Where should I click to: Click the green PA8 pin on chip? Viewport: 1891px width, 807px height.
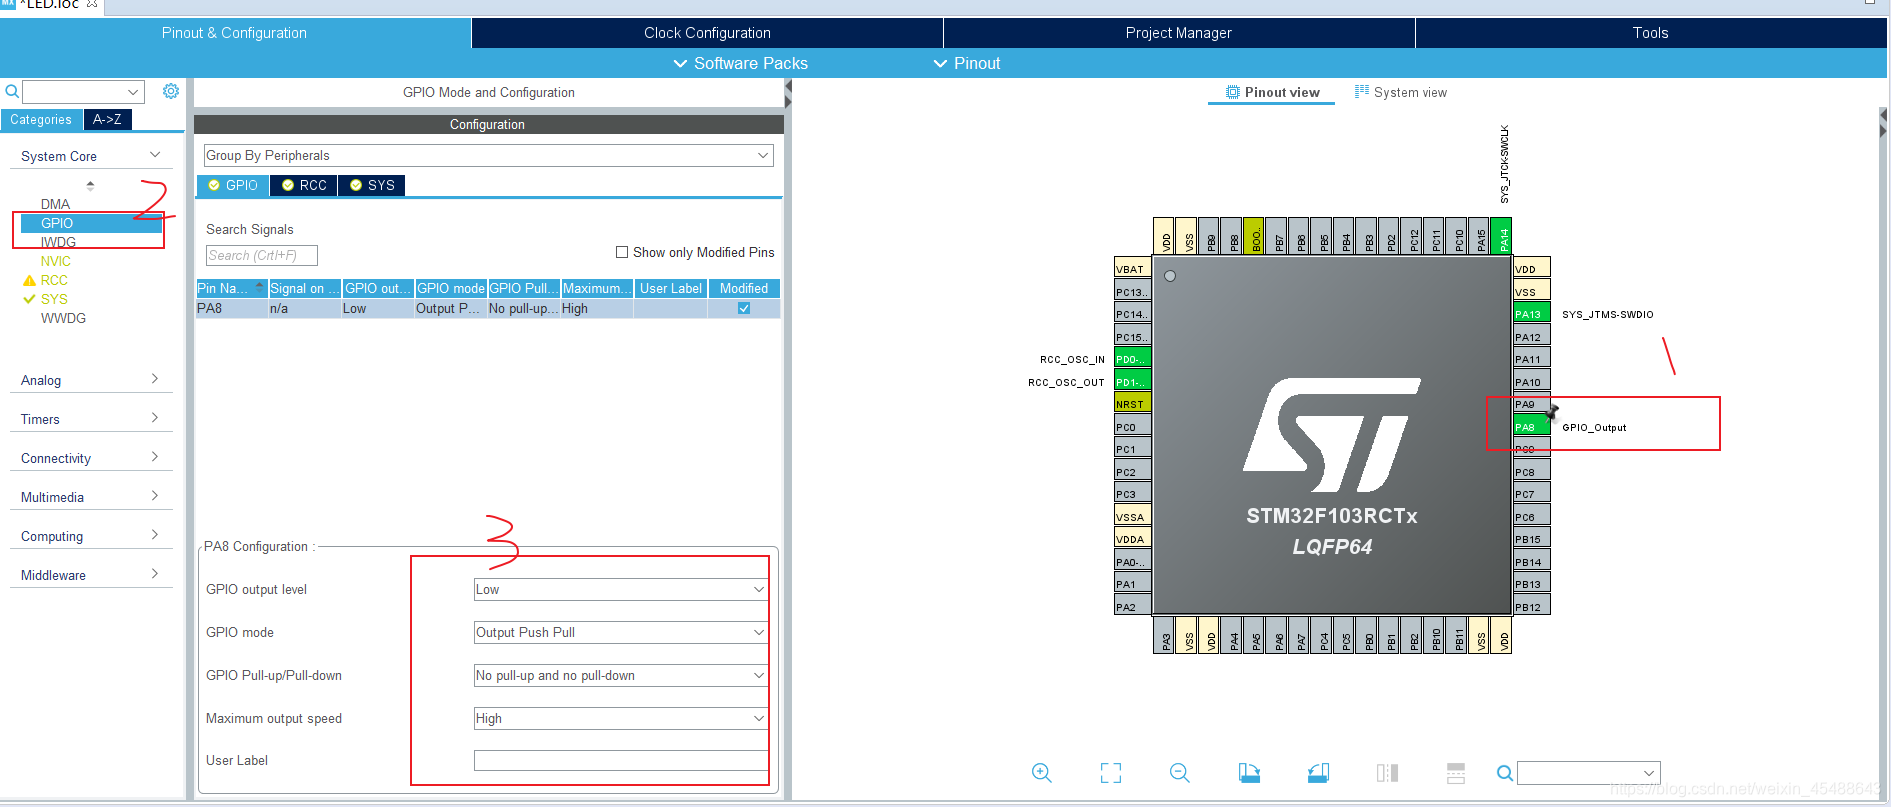pos(1531,427)
